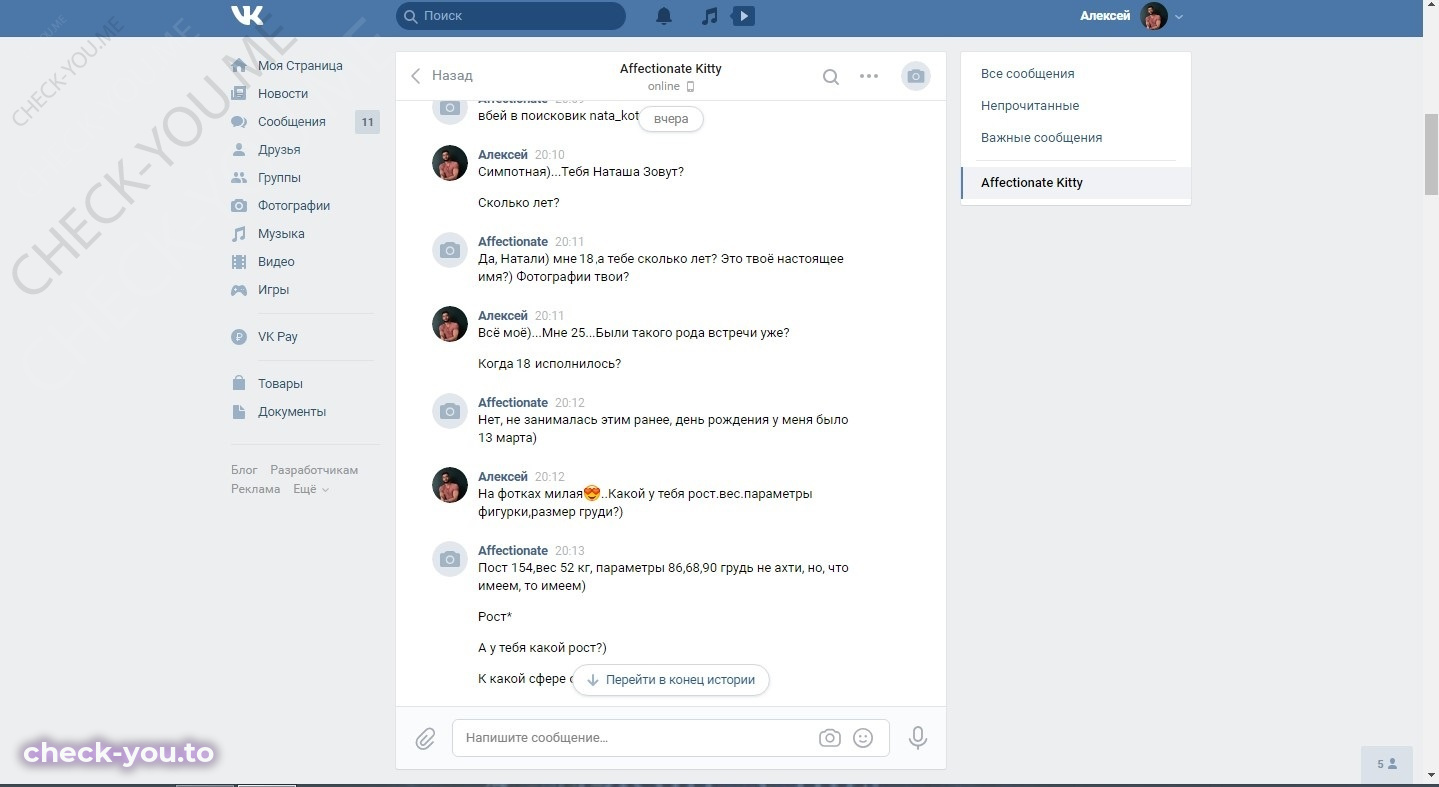Click the sender name Affectionate at 20:13
The width and height of the screenshot is (1439, 787).
click(513, 551)
